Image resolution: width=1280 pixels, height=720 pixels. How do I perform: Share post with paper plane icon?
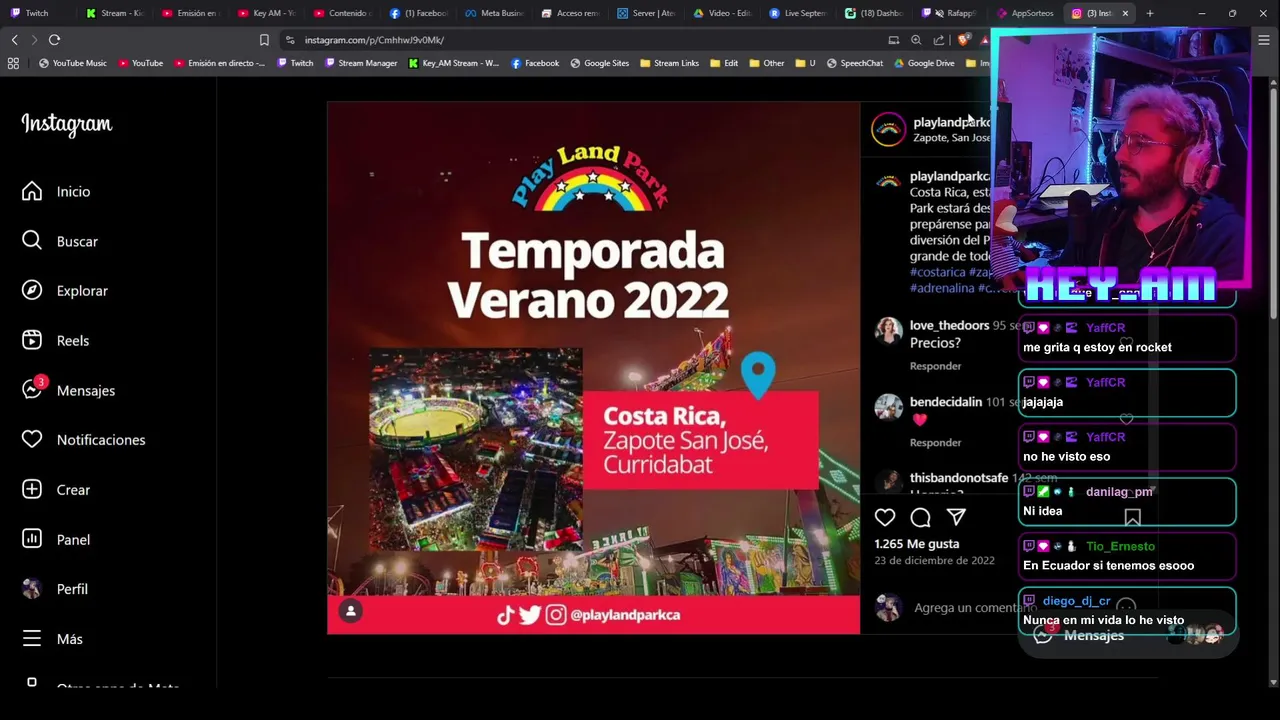(x=956, y=517)
